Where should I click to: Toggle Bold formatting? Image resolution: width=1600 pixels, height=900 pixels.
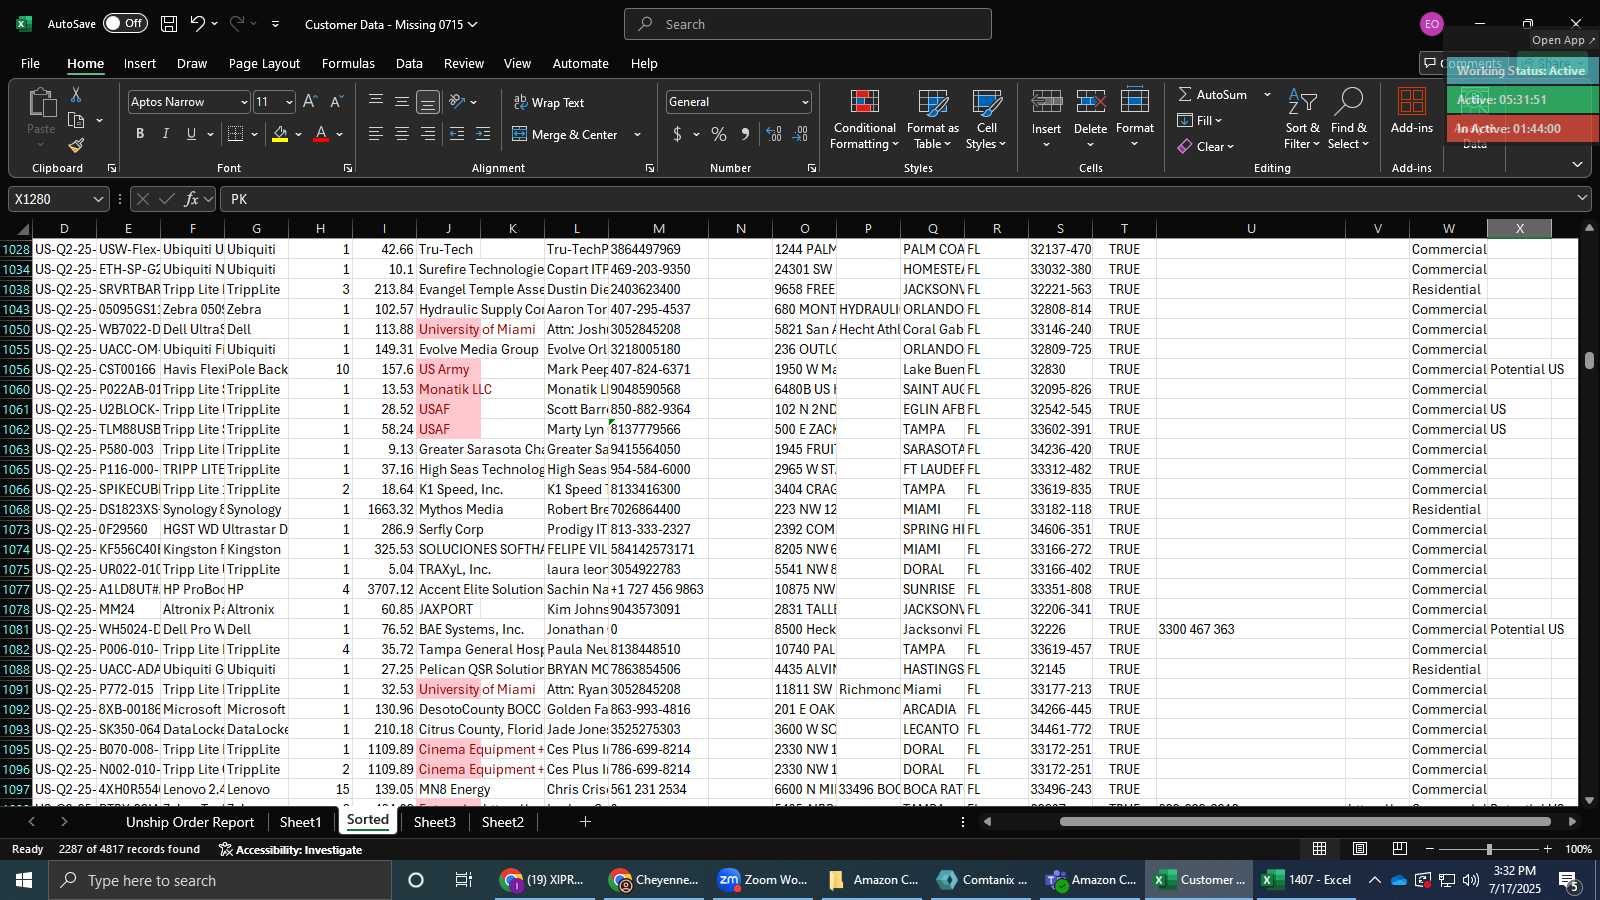coord(140,134)
